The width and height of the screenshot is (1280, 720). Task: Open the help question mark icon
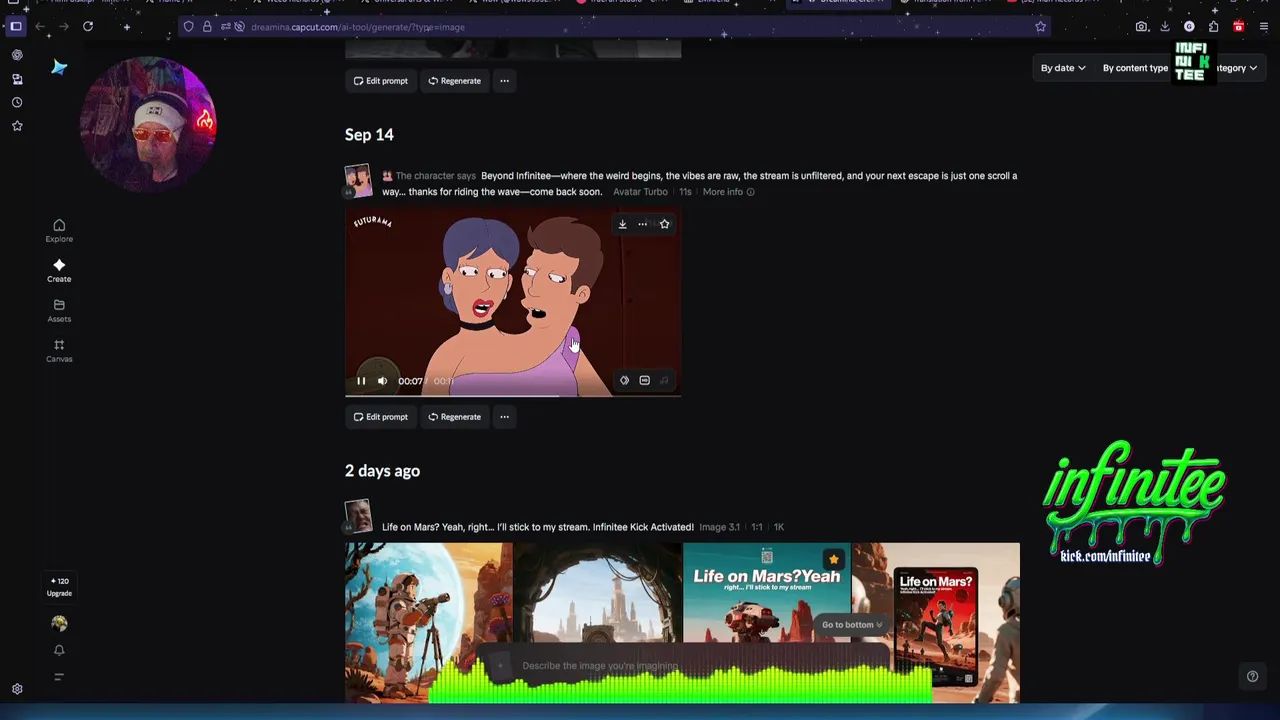(1252, 677)
